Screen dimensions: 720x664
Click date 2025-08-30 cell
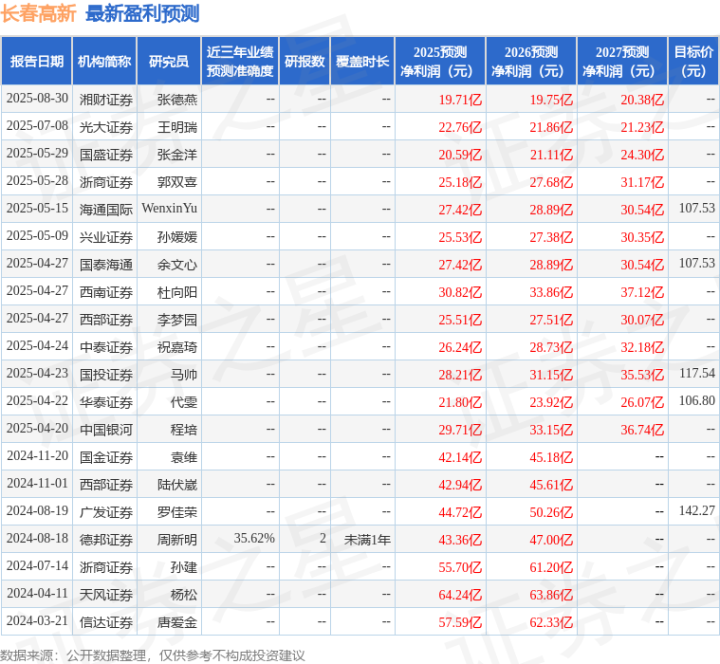point(37,99)
